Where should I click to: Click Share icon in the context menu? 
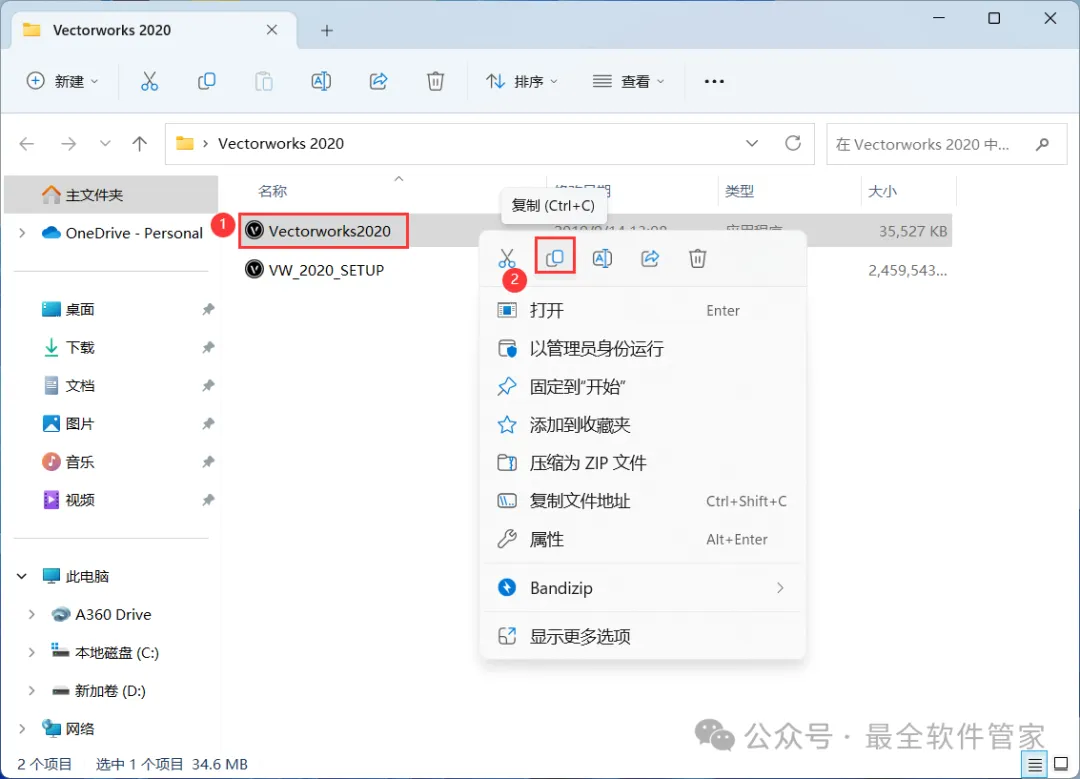point(650,258)
